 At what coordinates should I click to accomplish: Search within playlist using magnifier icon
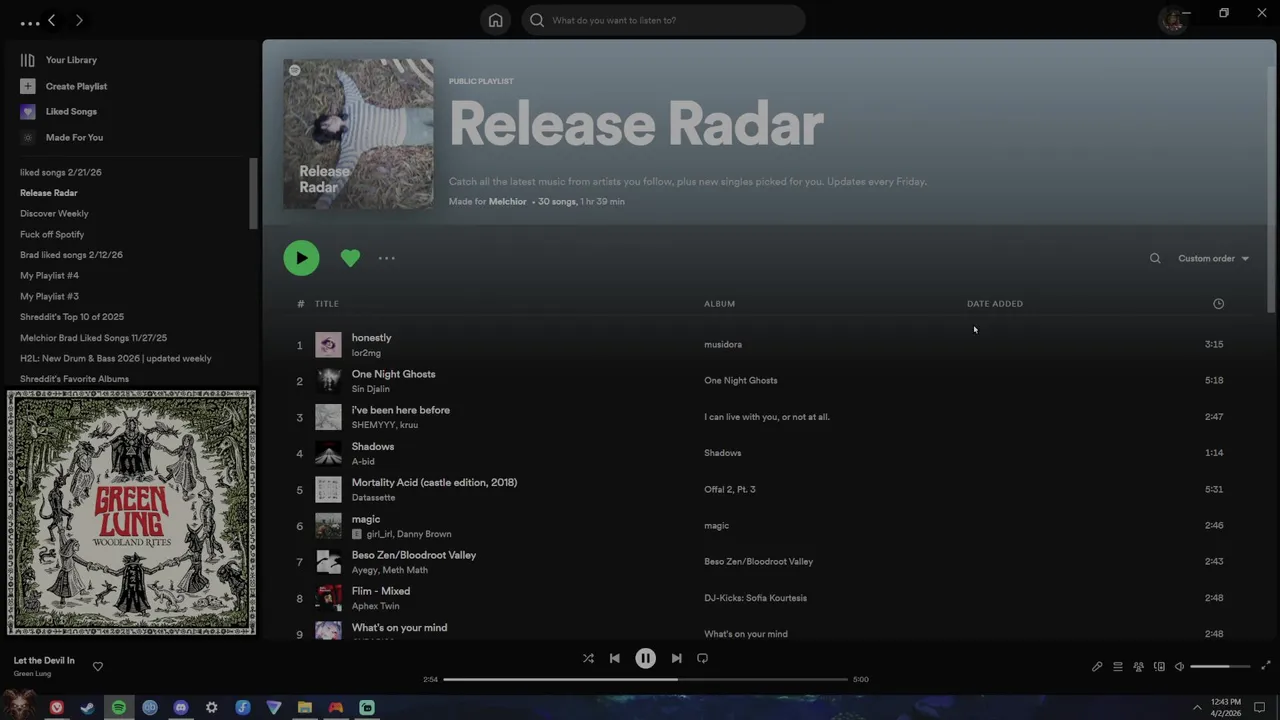[x=1155, y=259]
